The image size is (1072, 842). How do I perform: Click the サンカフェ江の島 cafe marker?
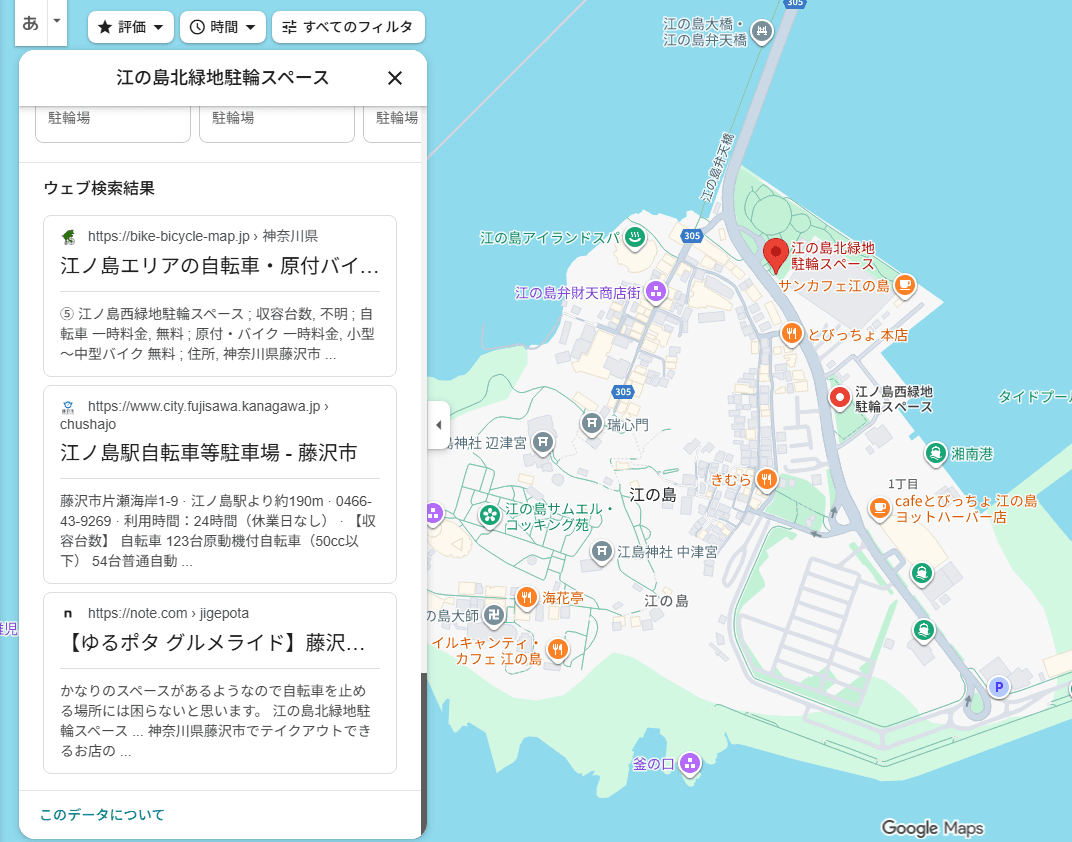[x=904, y=285]
